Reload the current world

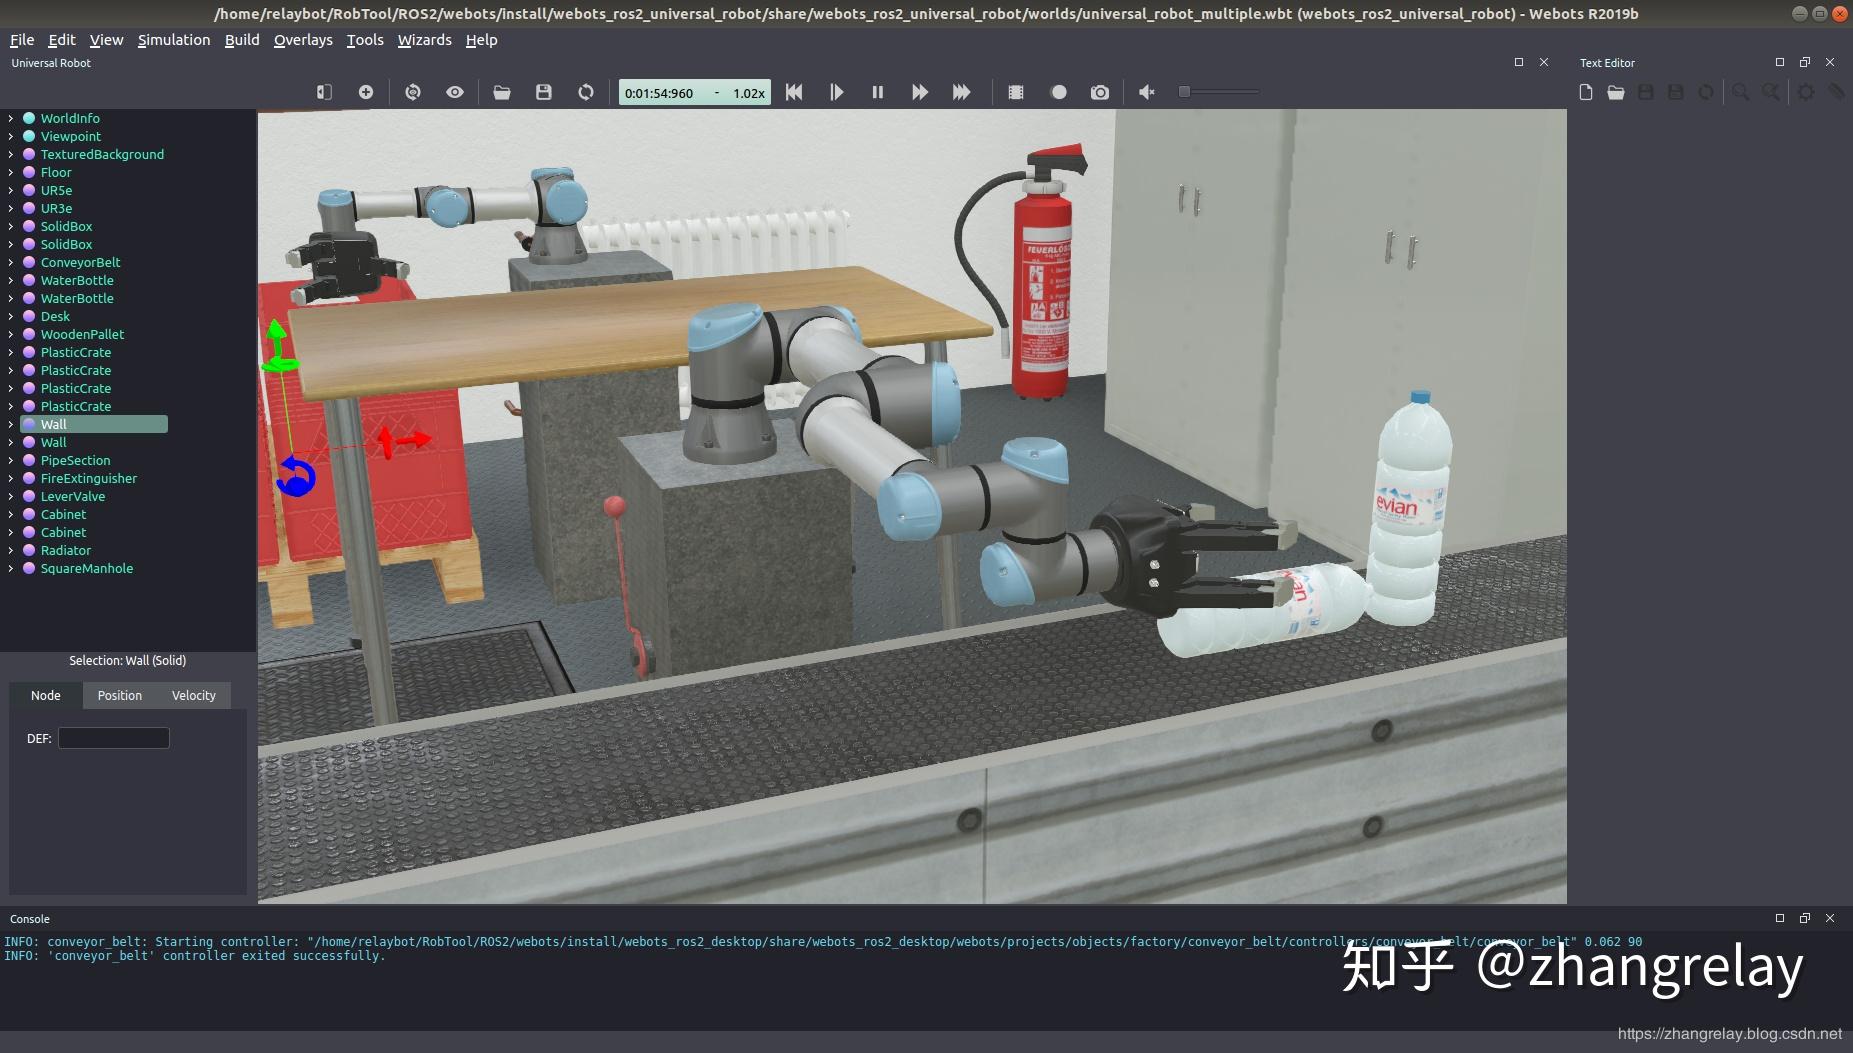[584, 92]
